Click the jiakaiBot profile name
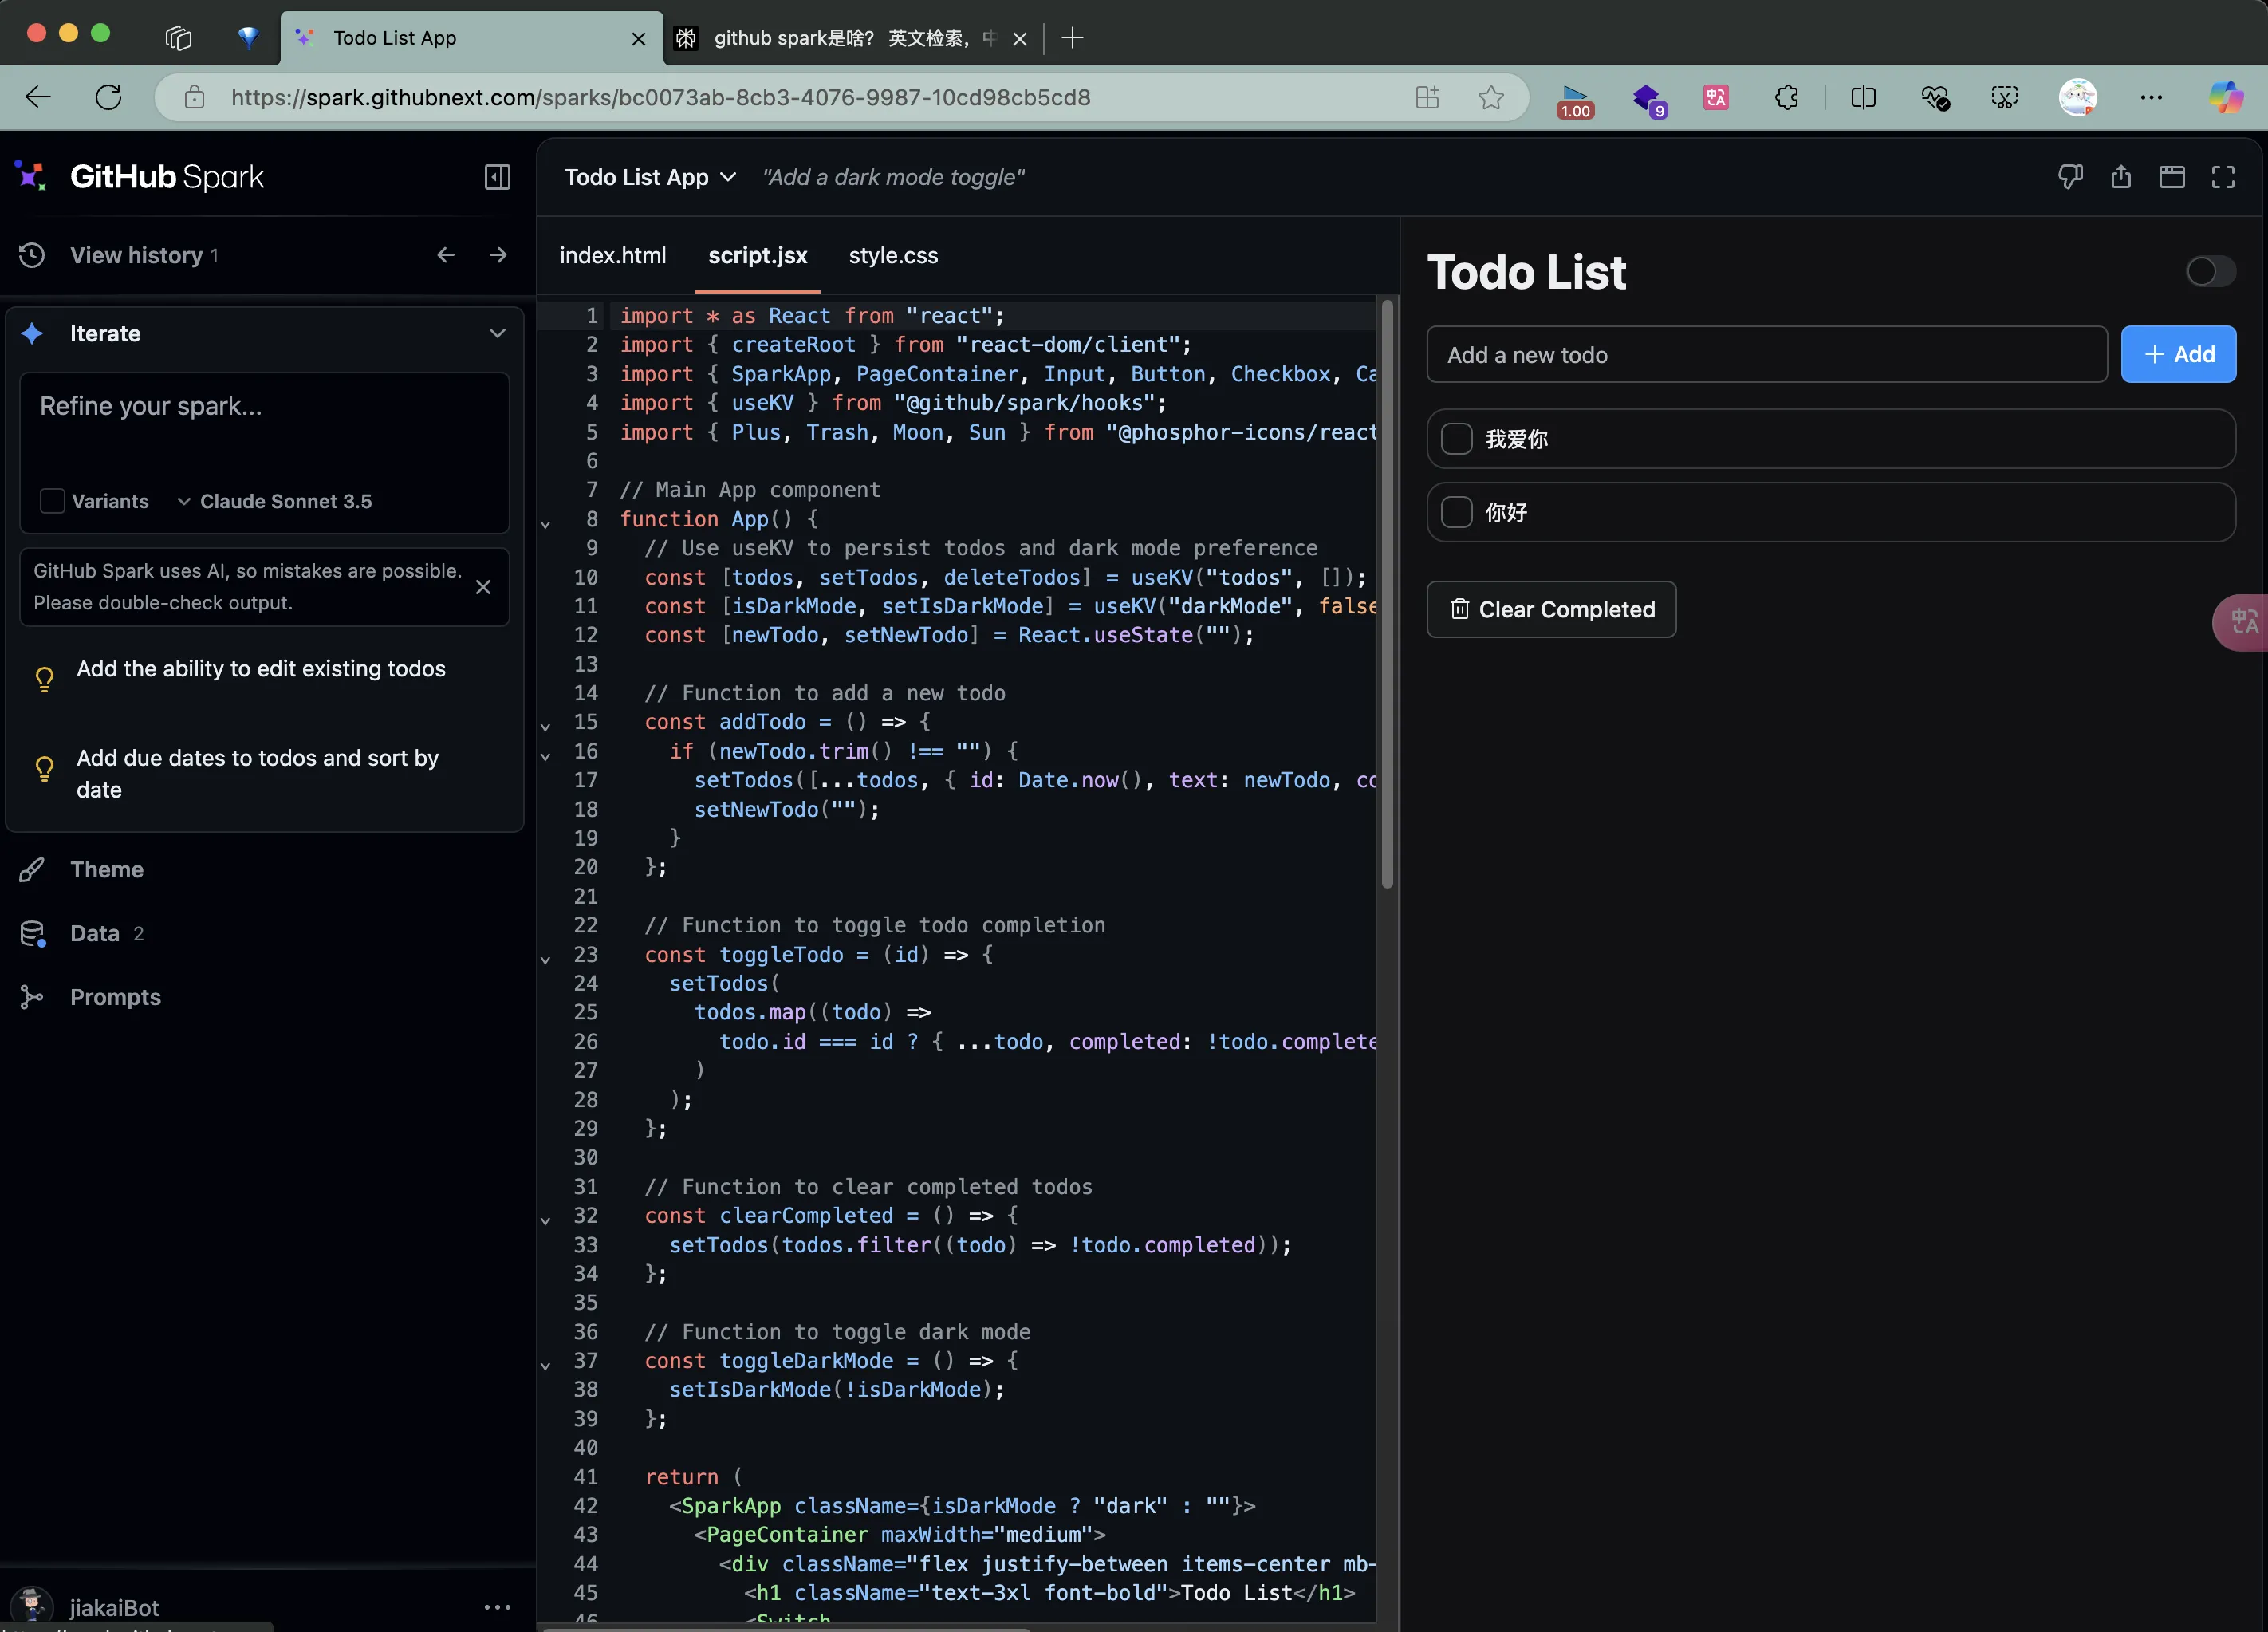 pyautogui.click(x=114, y=1607)
